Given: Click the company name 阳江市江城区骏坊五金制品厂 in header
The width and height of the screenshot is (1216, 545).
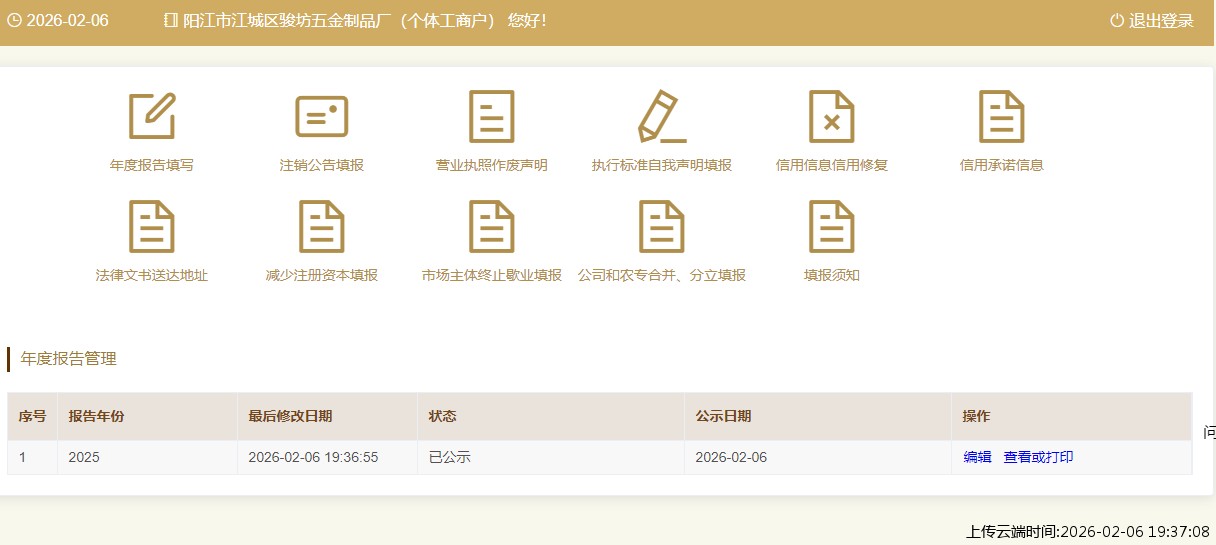Looking at the screenshot, I should [288, 20].
